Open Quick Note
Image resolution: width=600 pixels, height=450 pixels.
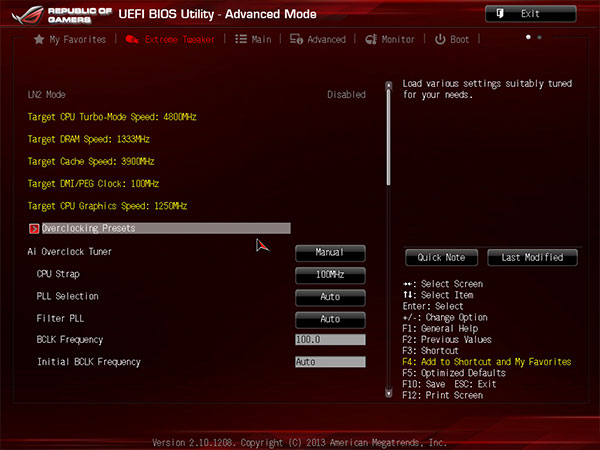[441, 258]
